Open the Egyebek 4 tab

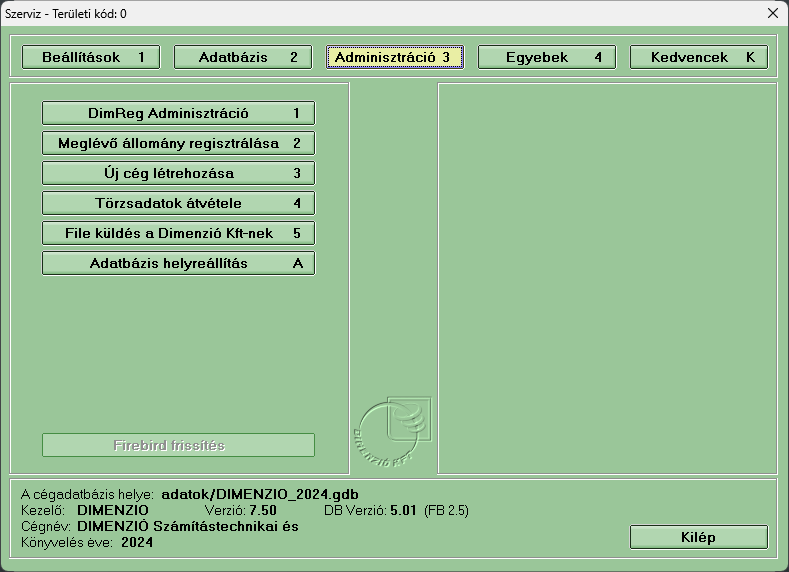click(x=547, y=57)
